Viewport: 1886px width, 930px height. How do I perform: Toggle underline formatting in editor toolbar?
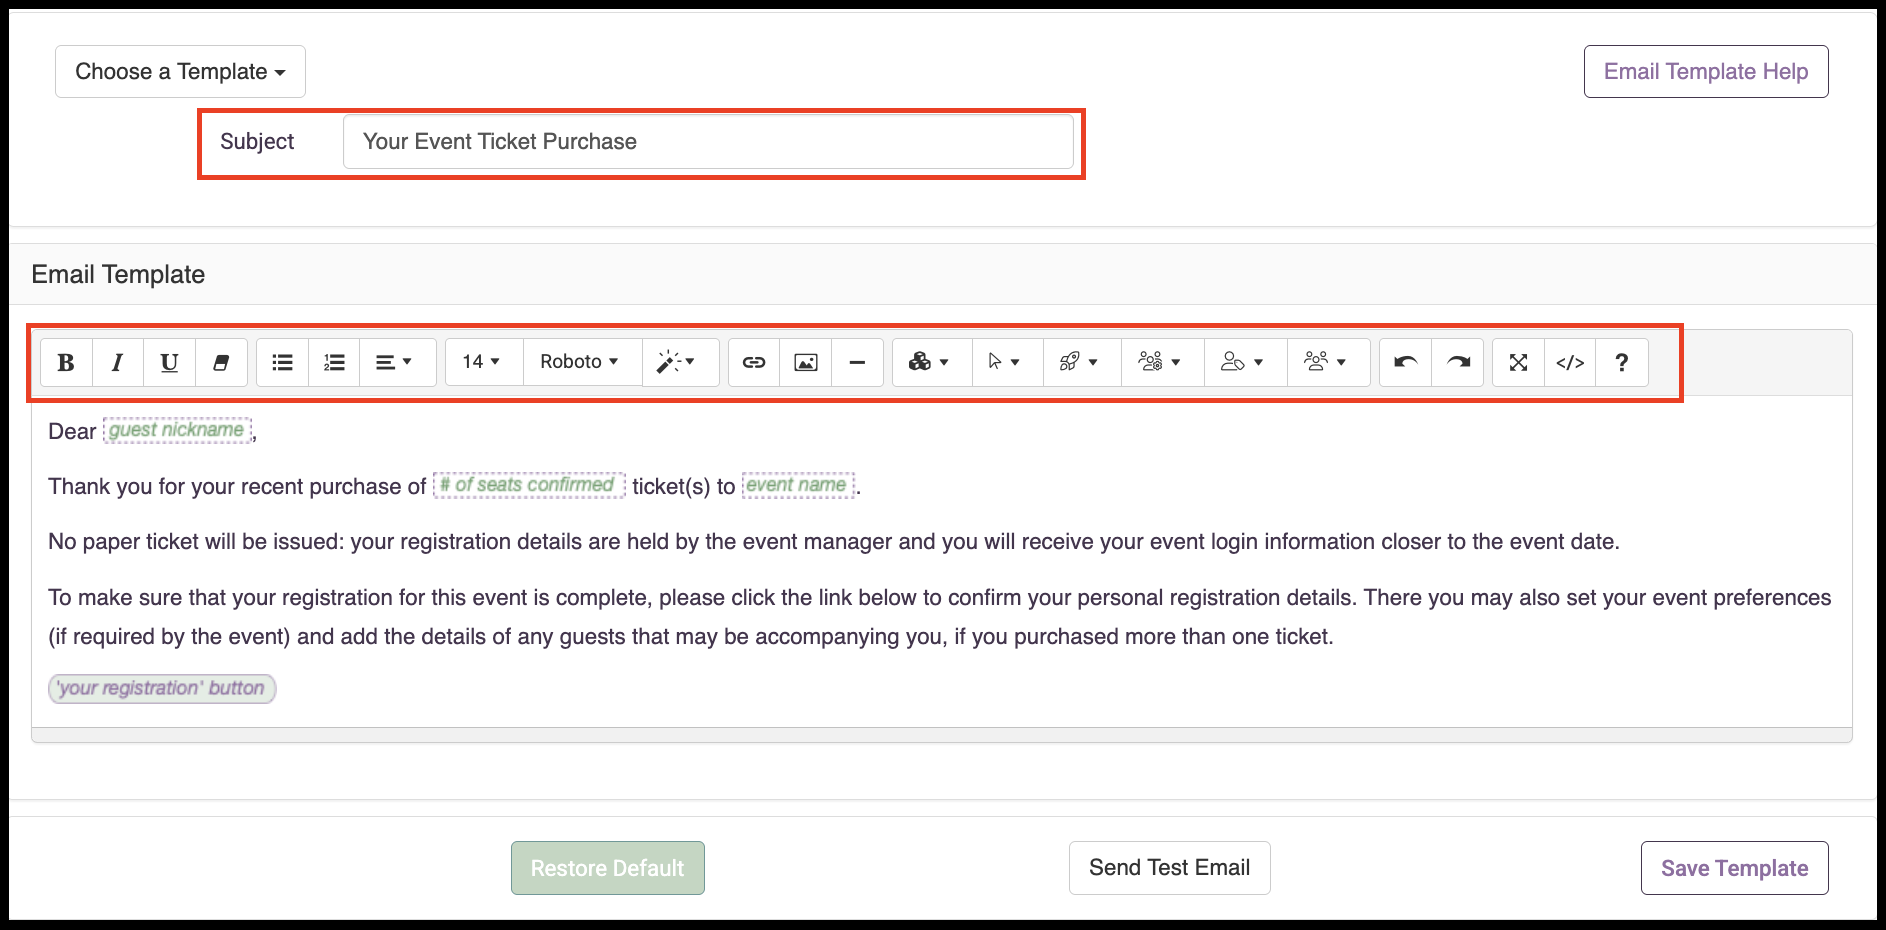[x=170, y=362]
